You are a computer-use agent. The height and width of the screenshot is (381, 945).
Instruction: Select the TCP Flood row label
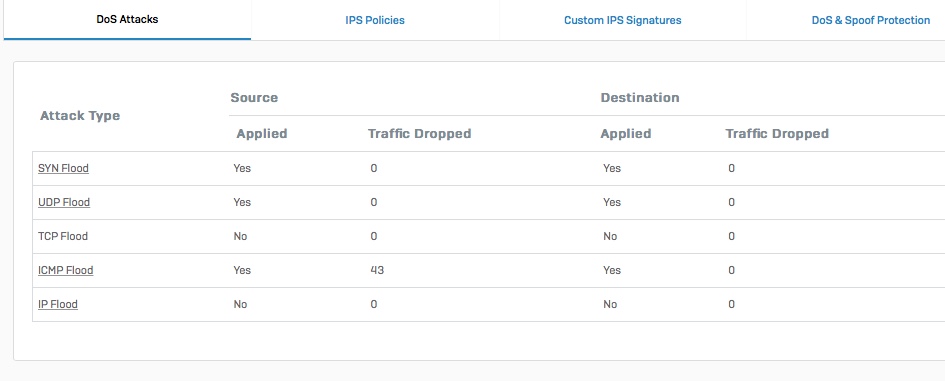point(63,236)
